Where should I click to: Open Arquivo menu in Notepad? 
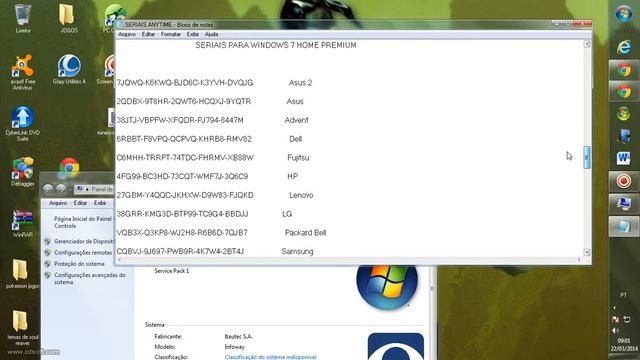click(x=127, y=34)
